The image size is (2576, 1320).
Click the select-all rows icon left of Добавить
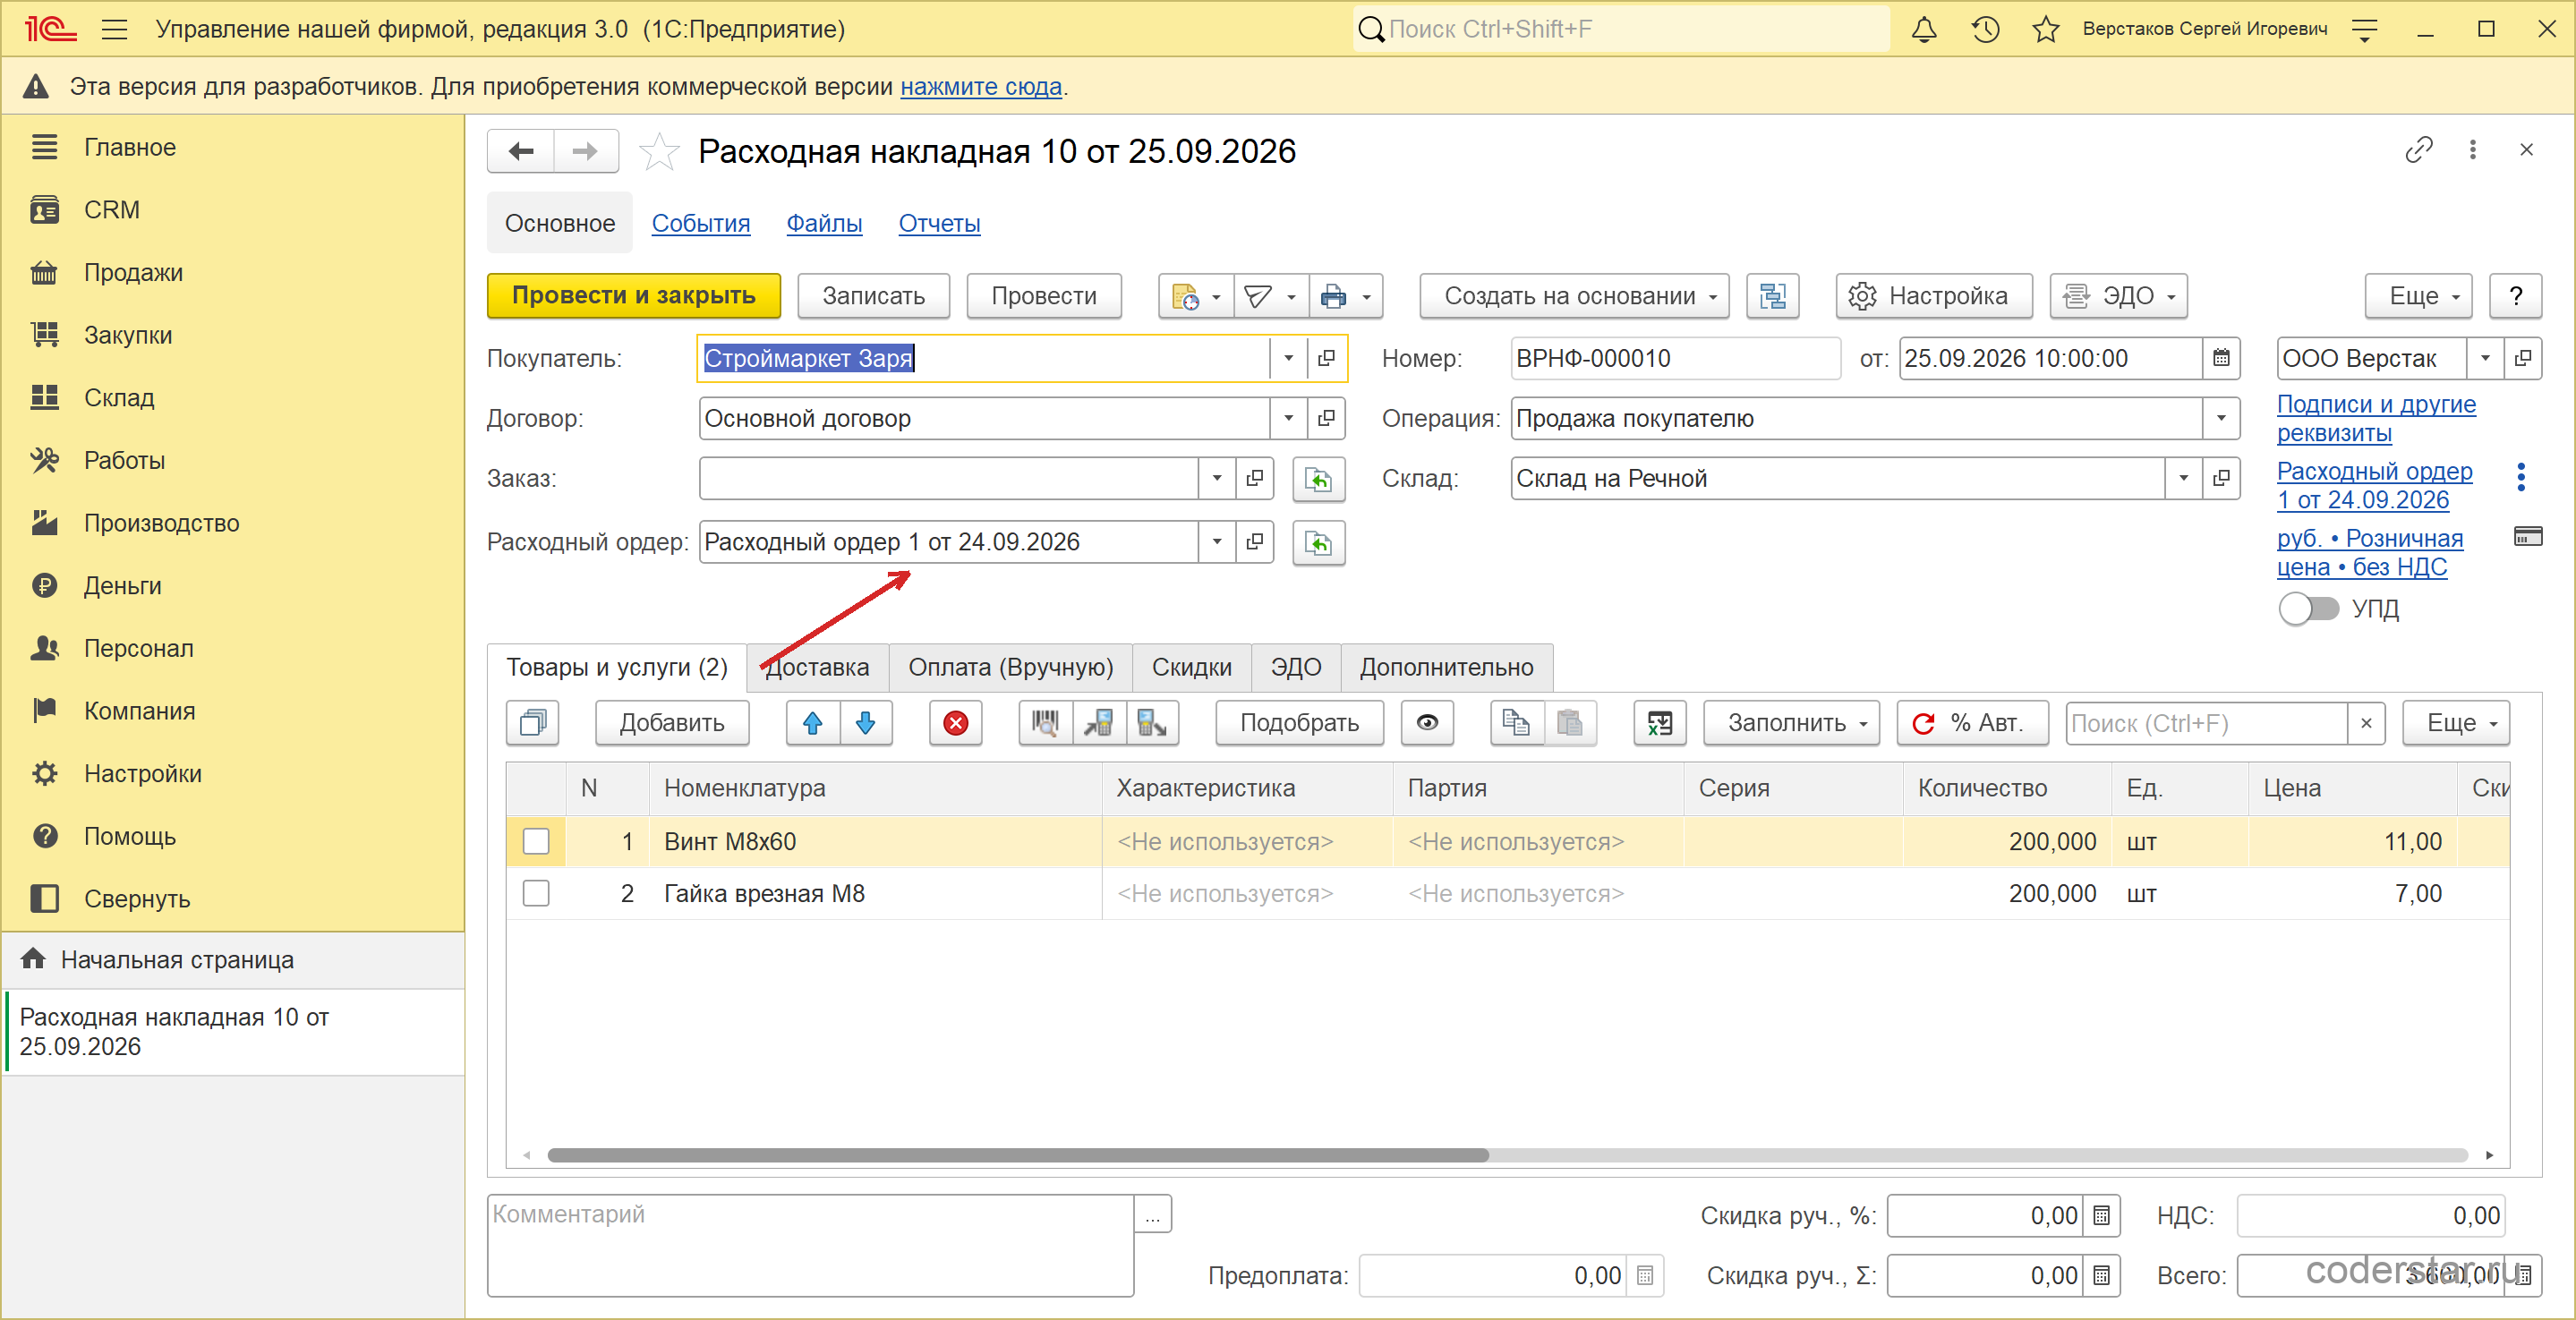pyautogui.click(x=533, y=723)
